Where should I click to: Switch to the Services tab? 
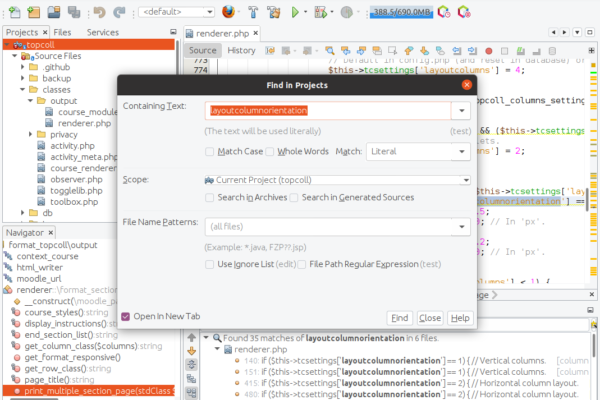103,33
